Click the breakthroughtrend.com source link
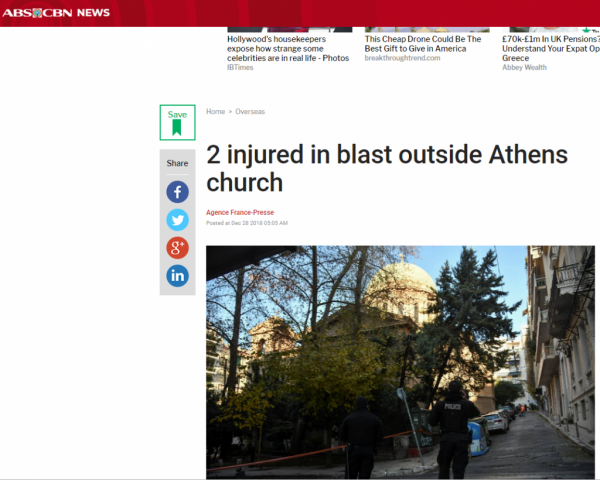600x480 pixels. pyautogui.click(x=402, y=58)
